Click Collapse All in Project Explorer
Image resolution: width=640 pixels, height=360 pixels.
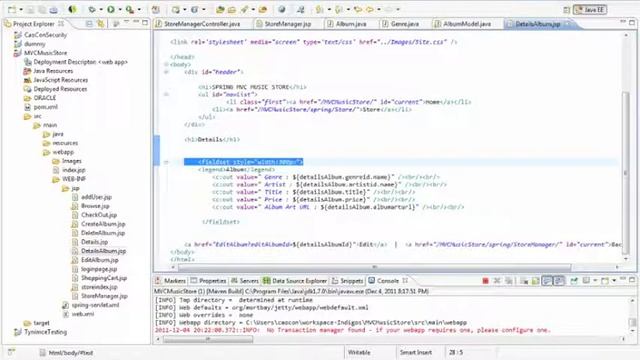(x=89, y=24)
